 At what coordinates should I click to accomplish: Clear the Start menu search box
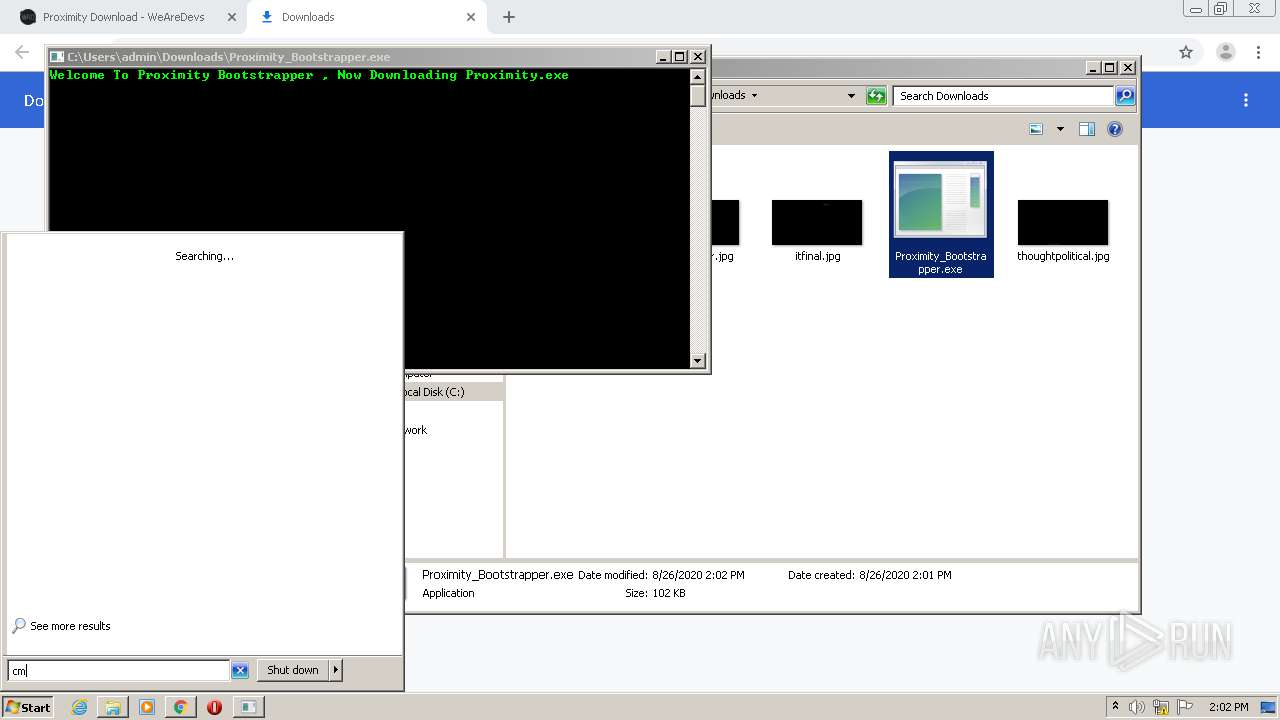pyautogui.click(x=240, y=670)
